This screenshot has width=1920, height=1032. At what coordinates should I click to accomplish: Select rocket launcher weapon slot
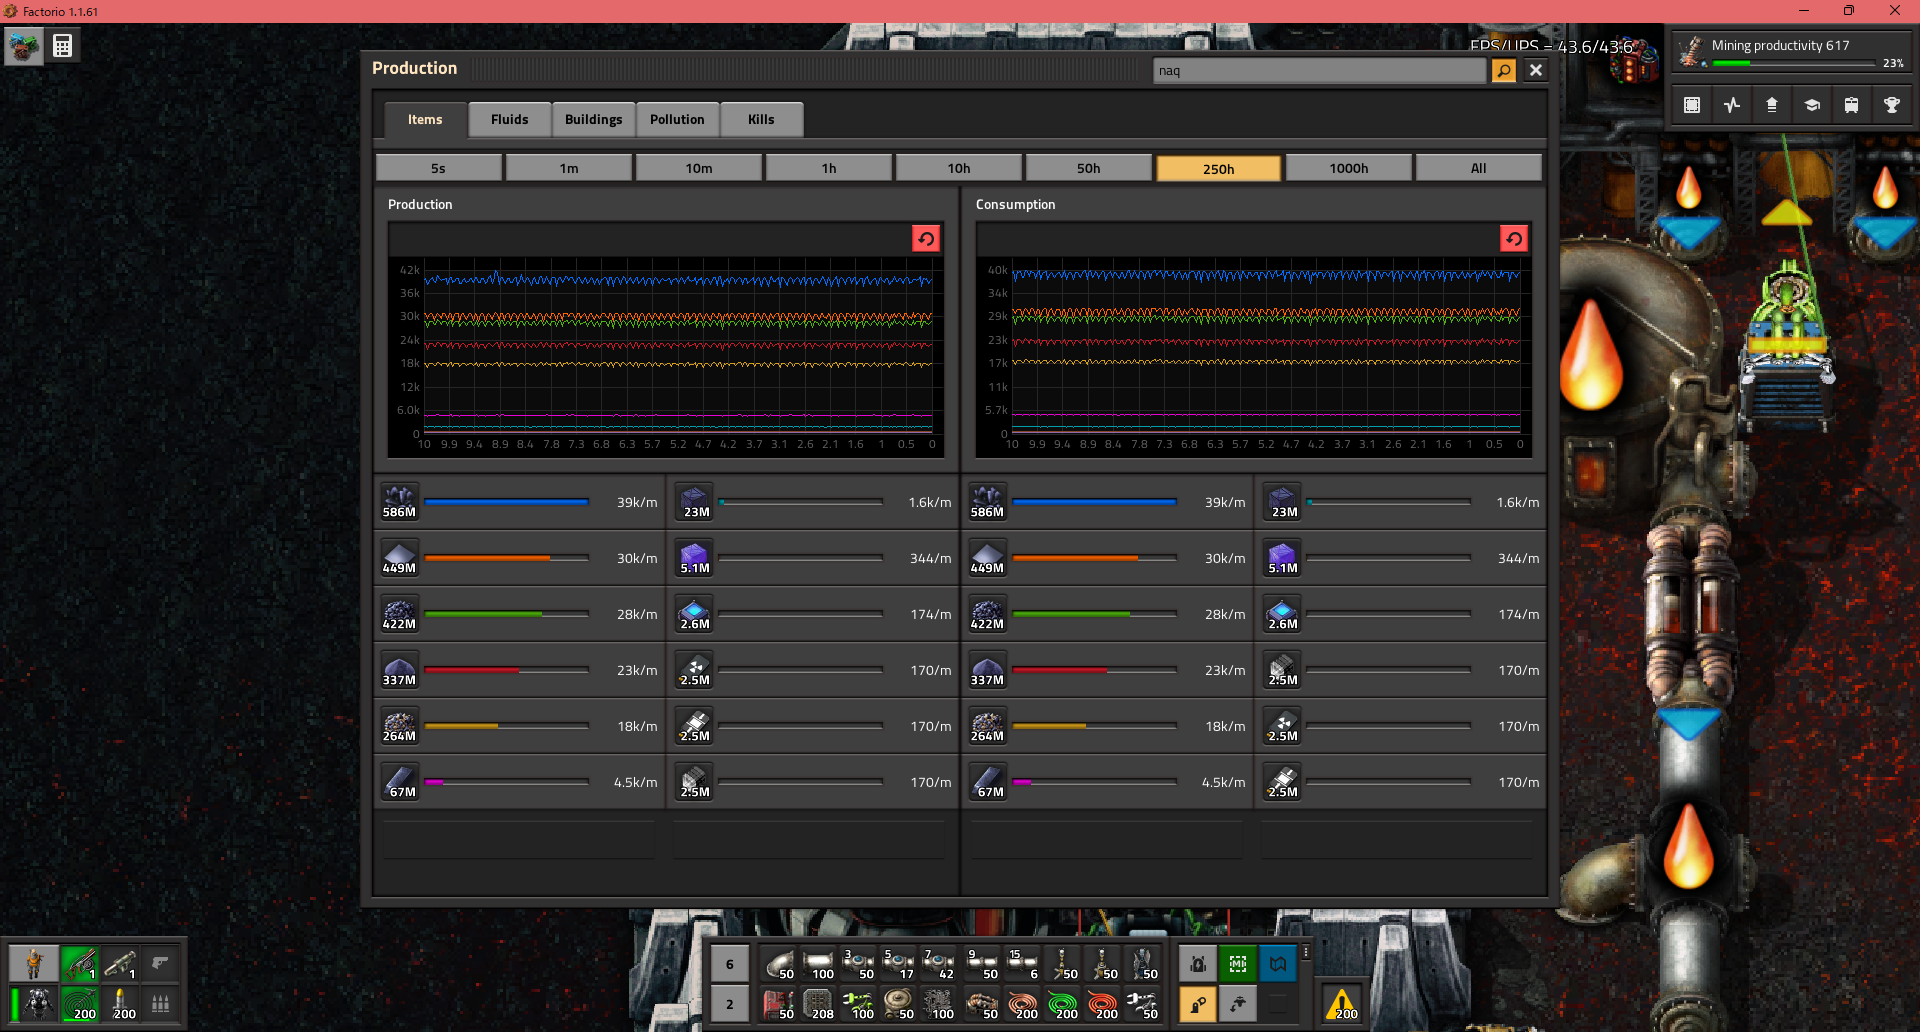(120, 964)
